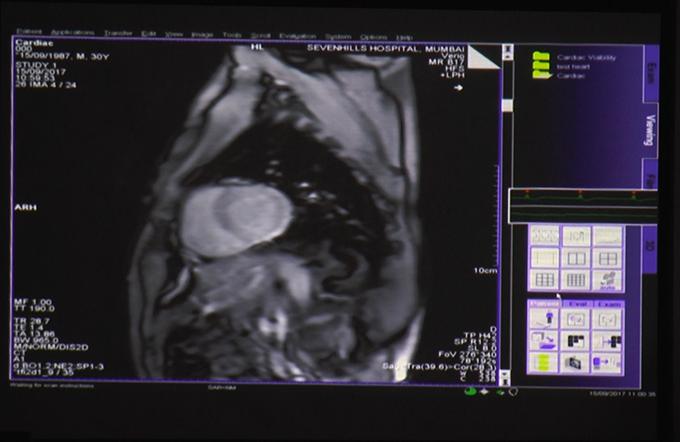The image size is (680, 442).
Task: Switch to the Viewing task card tab
Action: tap(649, 130)
